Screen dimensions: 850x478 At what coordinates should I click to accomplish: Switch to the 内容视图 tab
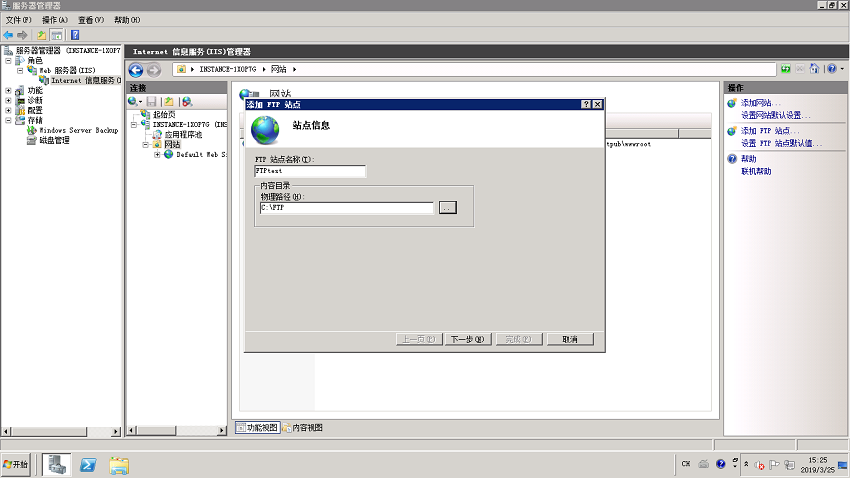302,428
